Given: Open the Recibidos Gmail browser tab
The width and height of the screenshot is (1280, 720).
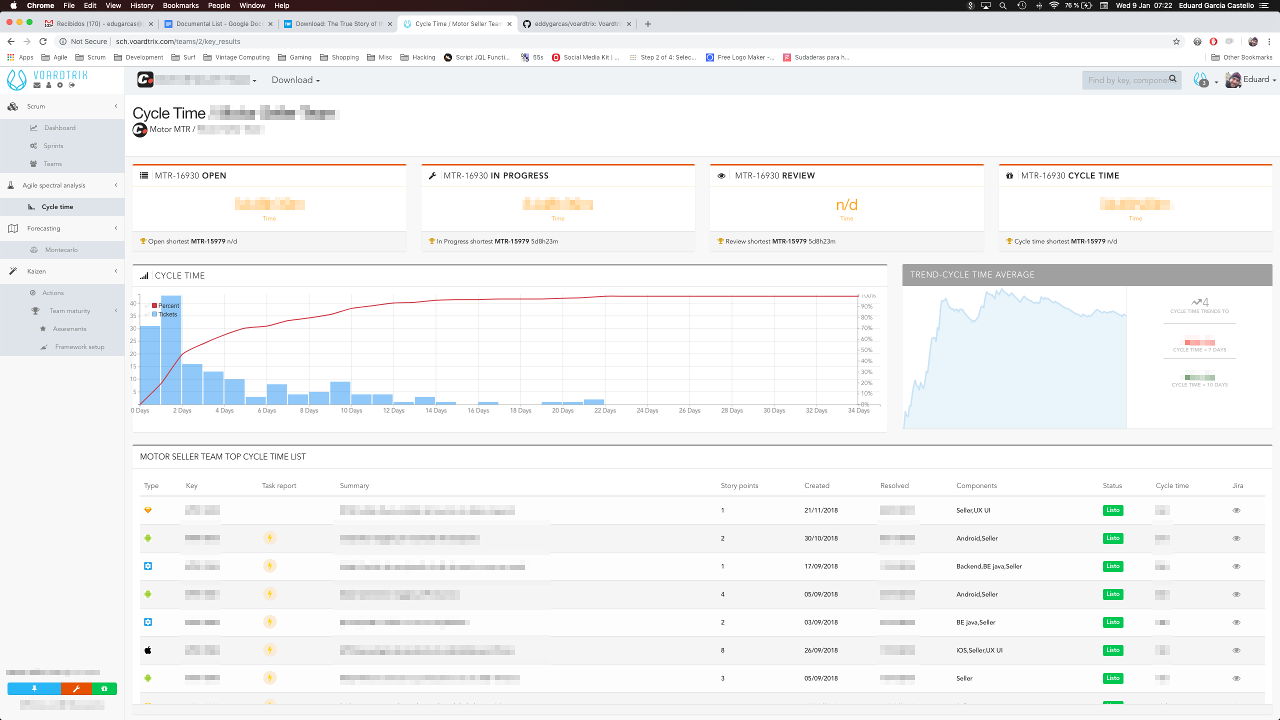Looking at the screenshot, I should pyautogui.click(x=96, y=23).
